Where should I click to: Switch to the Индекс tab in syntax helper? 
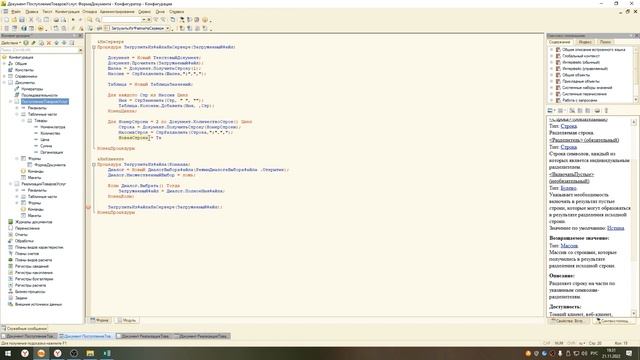(585, 42)
